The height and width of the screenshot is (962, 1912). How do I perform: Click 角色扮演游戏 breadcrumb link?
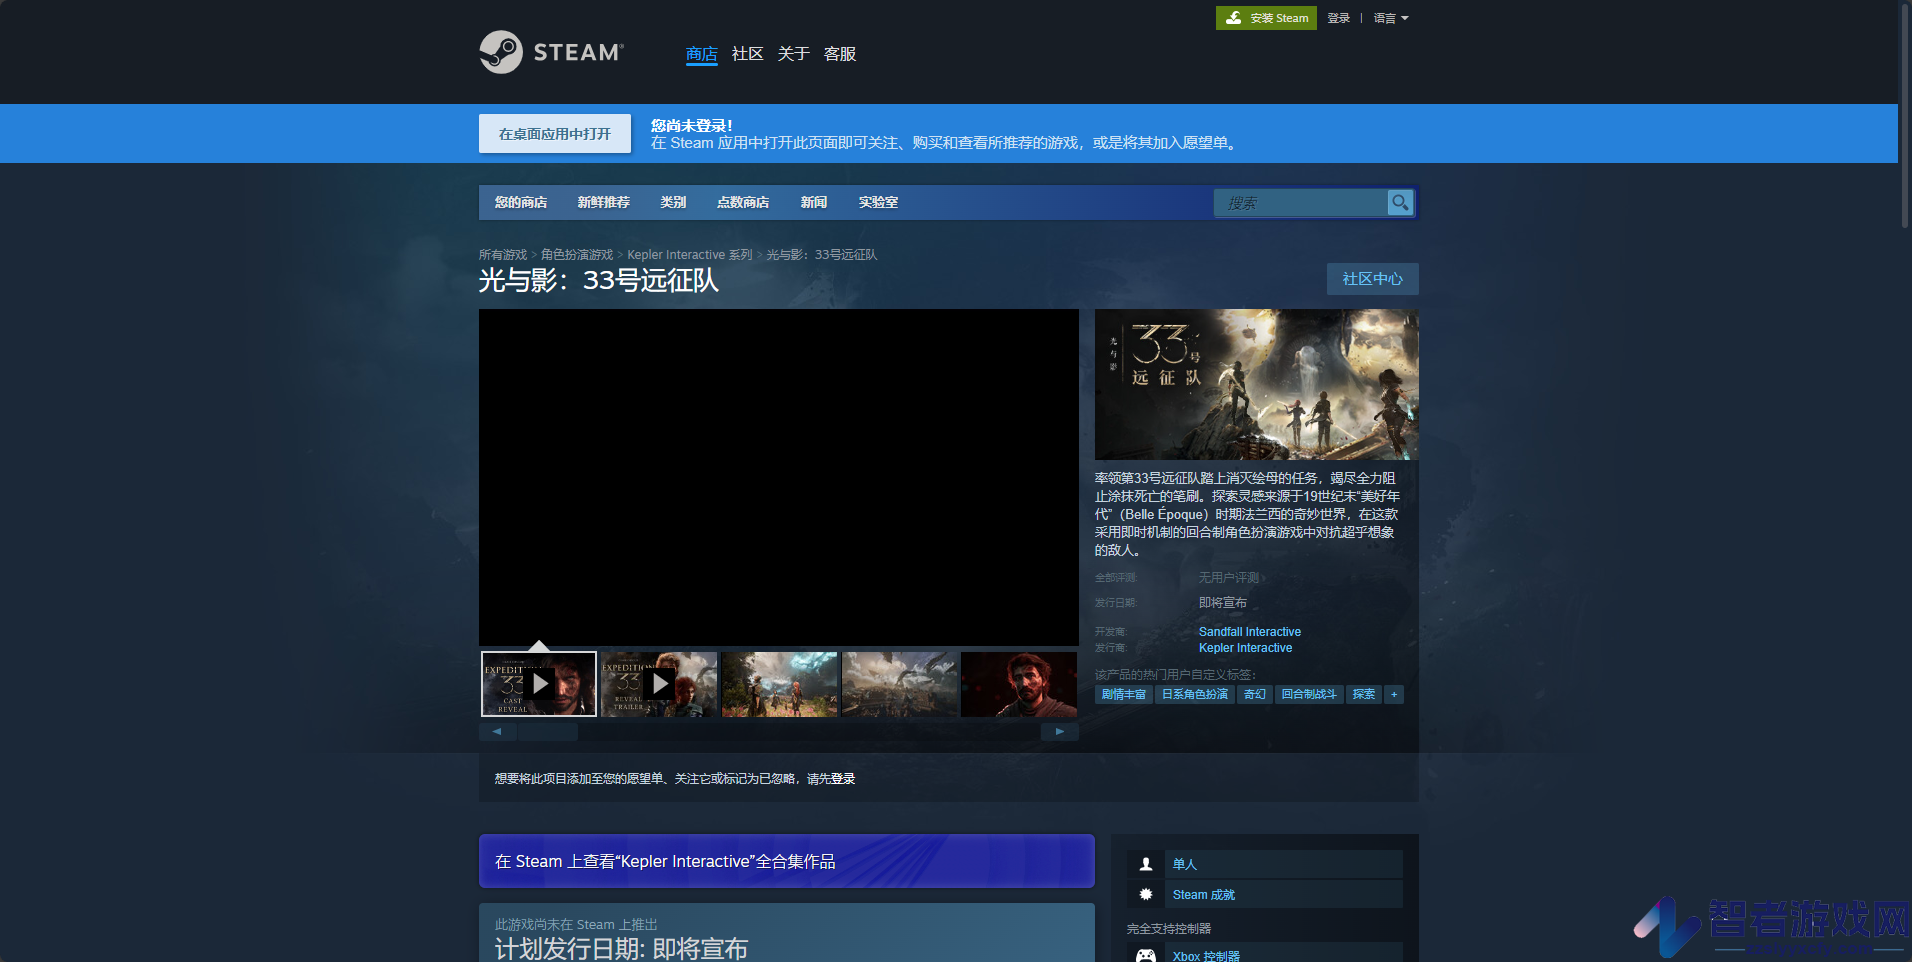tap(577, 255)
